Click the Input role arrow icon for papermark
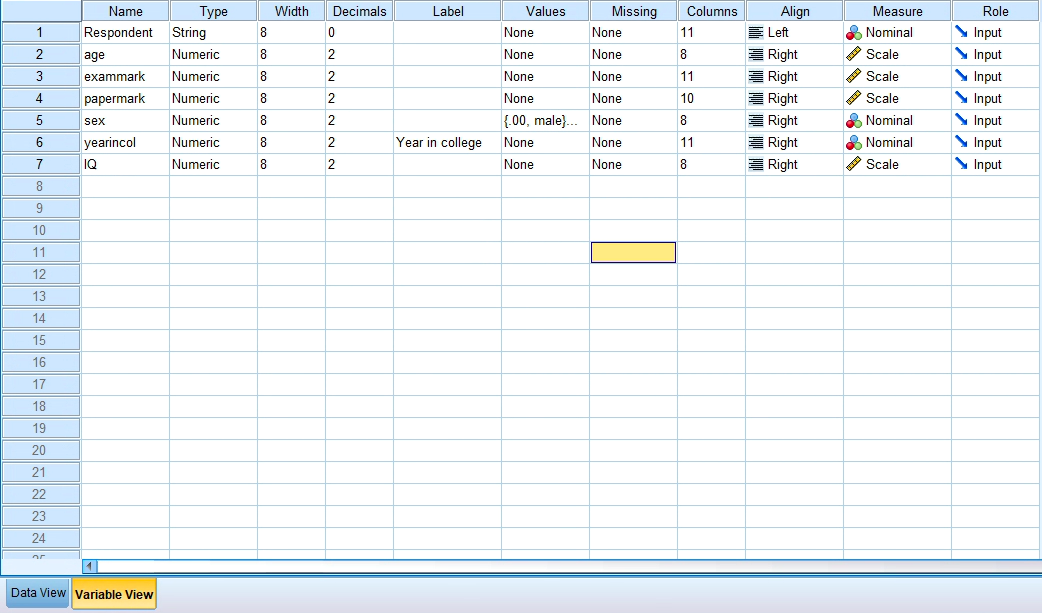1042x613 pixels. pos(961,97)
